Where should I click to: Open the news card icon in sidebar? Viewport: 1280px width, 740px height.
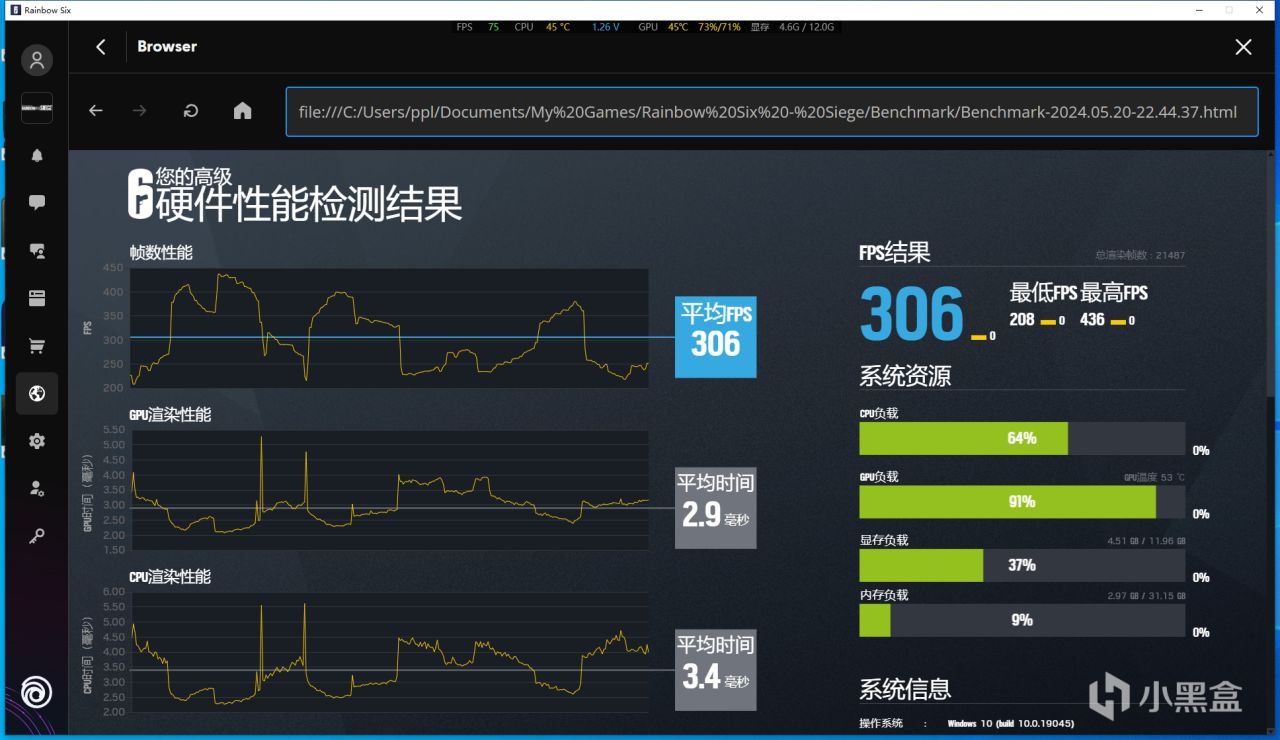point(37,298)
